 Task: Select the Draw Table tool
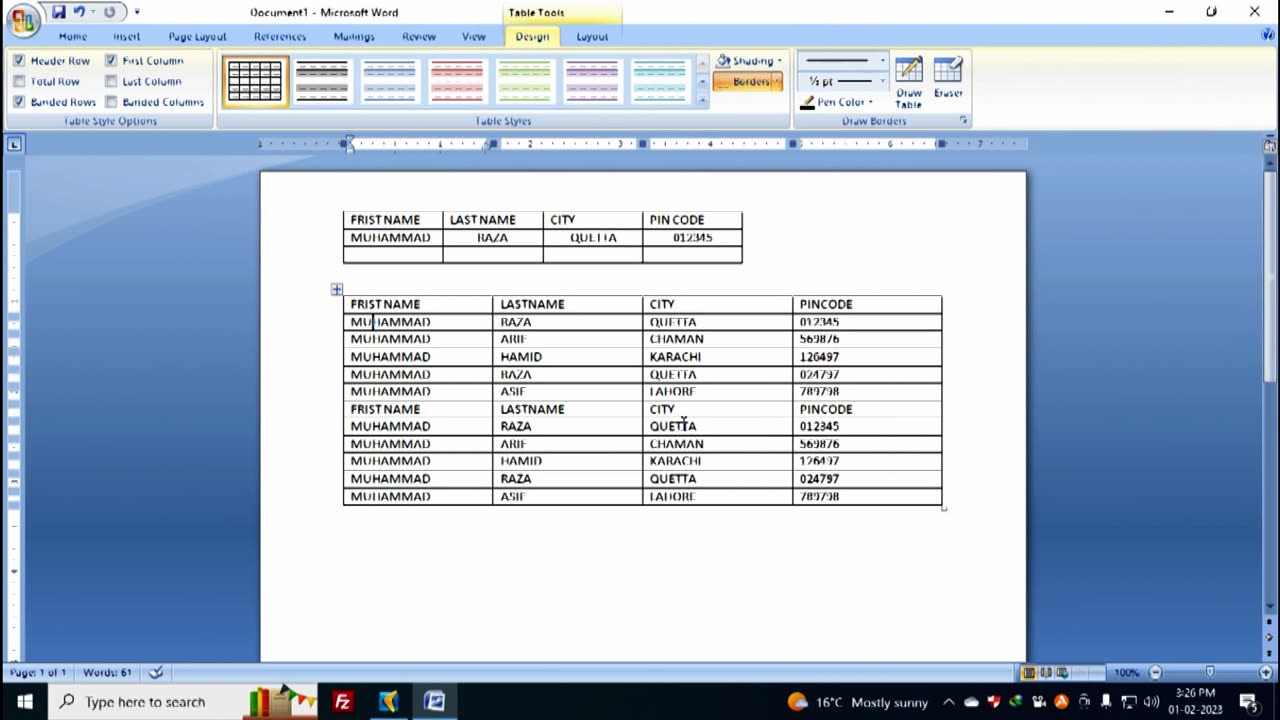click(908, 82)
